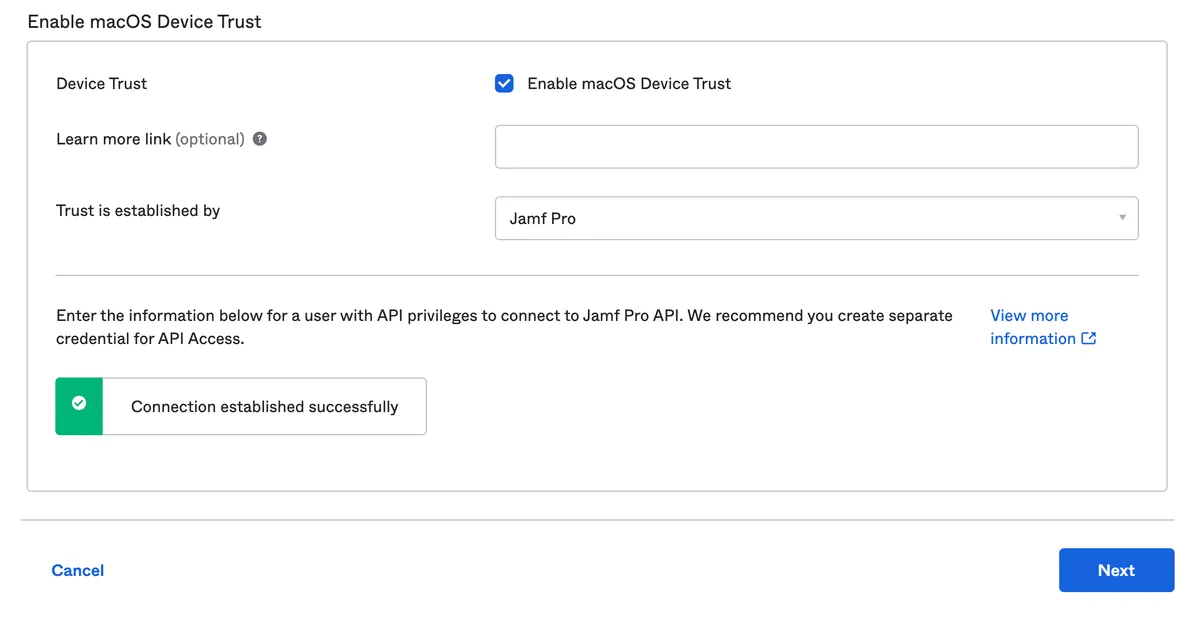The image size is (1200, 620).
Task: Click the "Device Trust" field label
Action: 102,84
